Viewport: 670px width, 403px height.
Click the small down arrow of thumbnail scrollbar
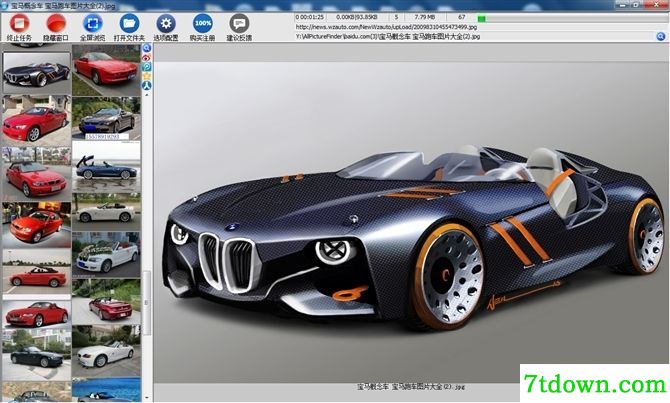[147, 397]
